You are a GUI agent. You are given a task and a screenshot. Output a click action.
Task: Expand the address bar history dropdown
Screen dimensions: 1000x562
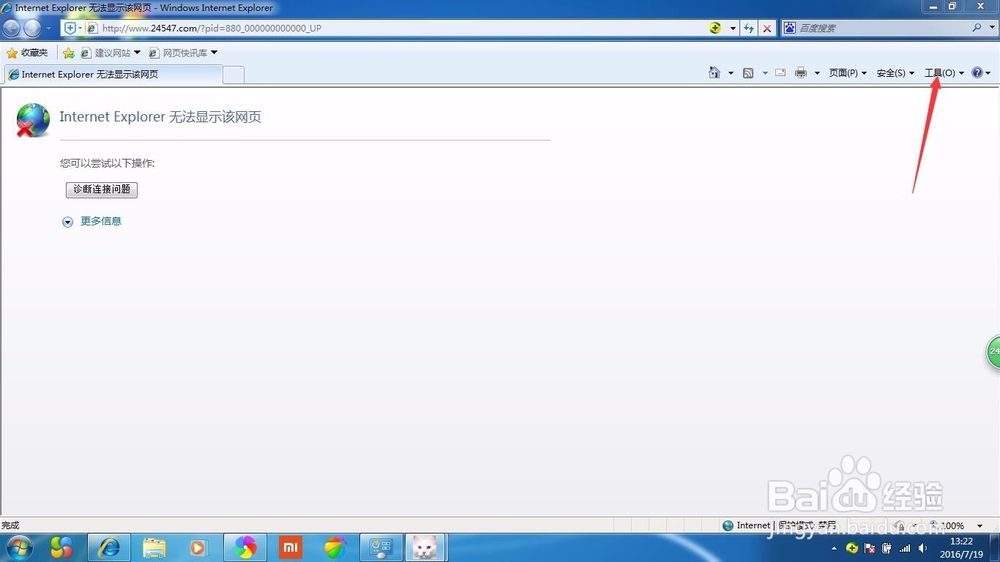733,28
